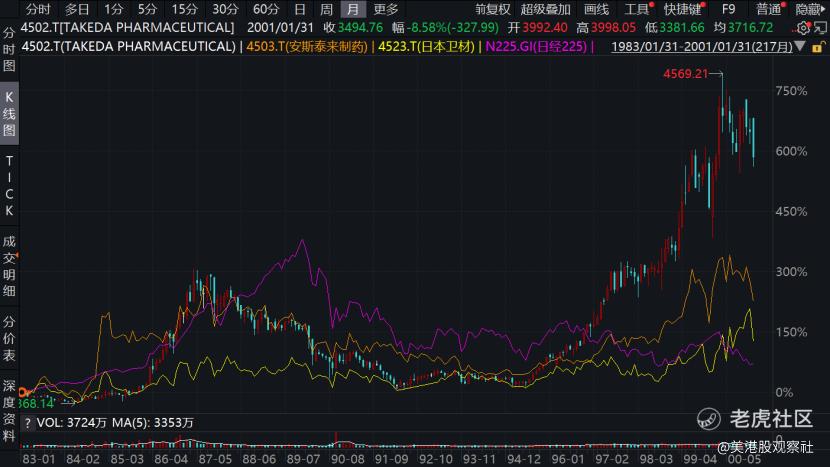This screenshot has height=467, width=830.
Task: Click the 4523.T 日本卫材 overlay label
Action: coord(426,47)
